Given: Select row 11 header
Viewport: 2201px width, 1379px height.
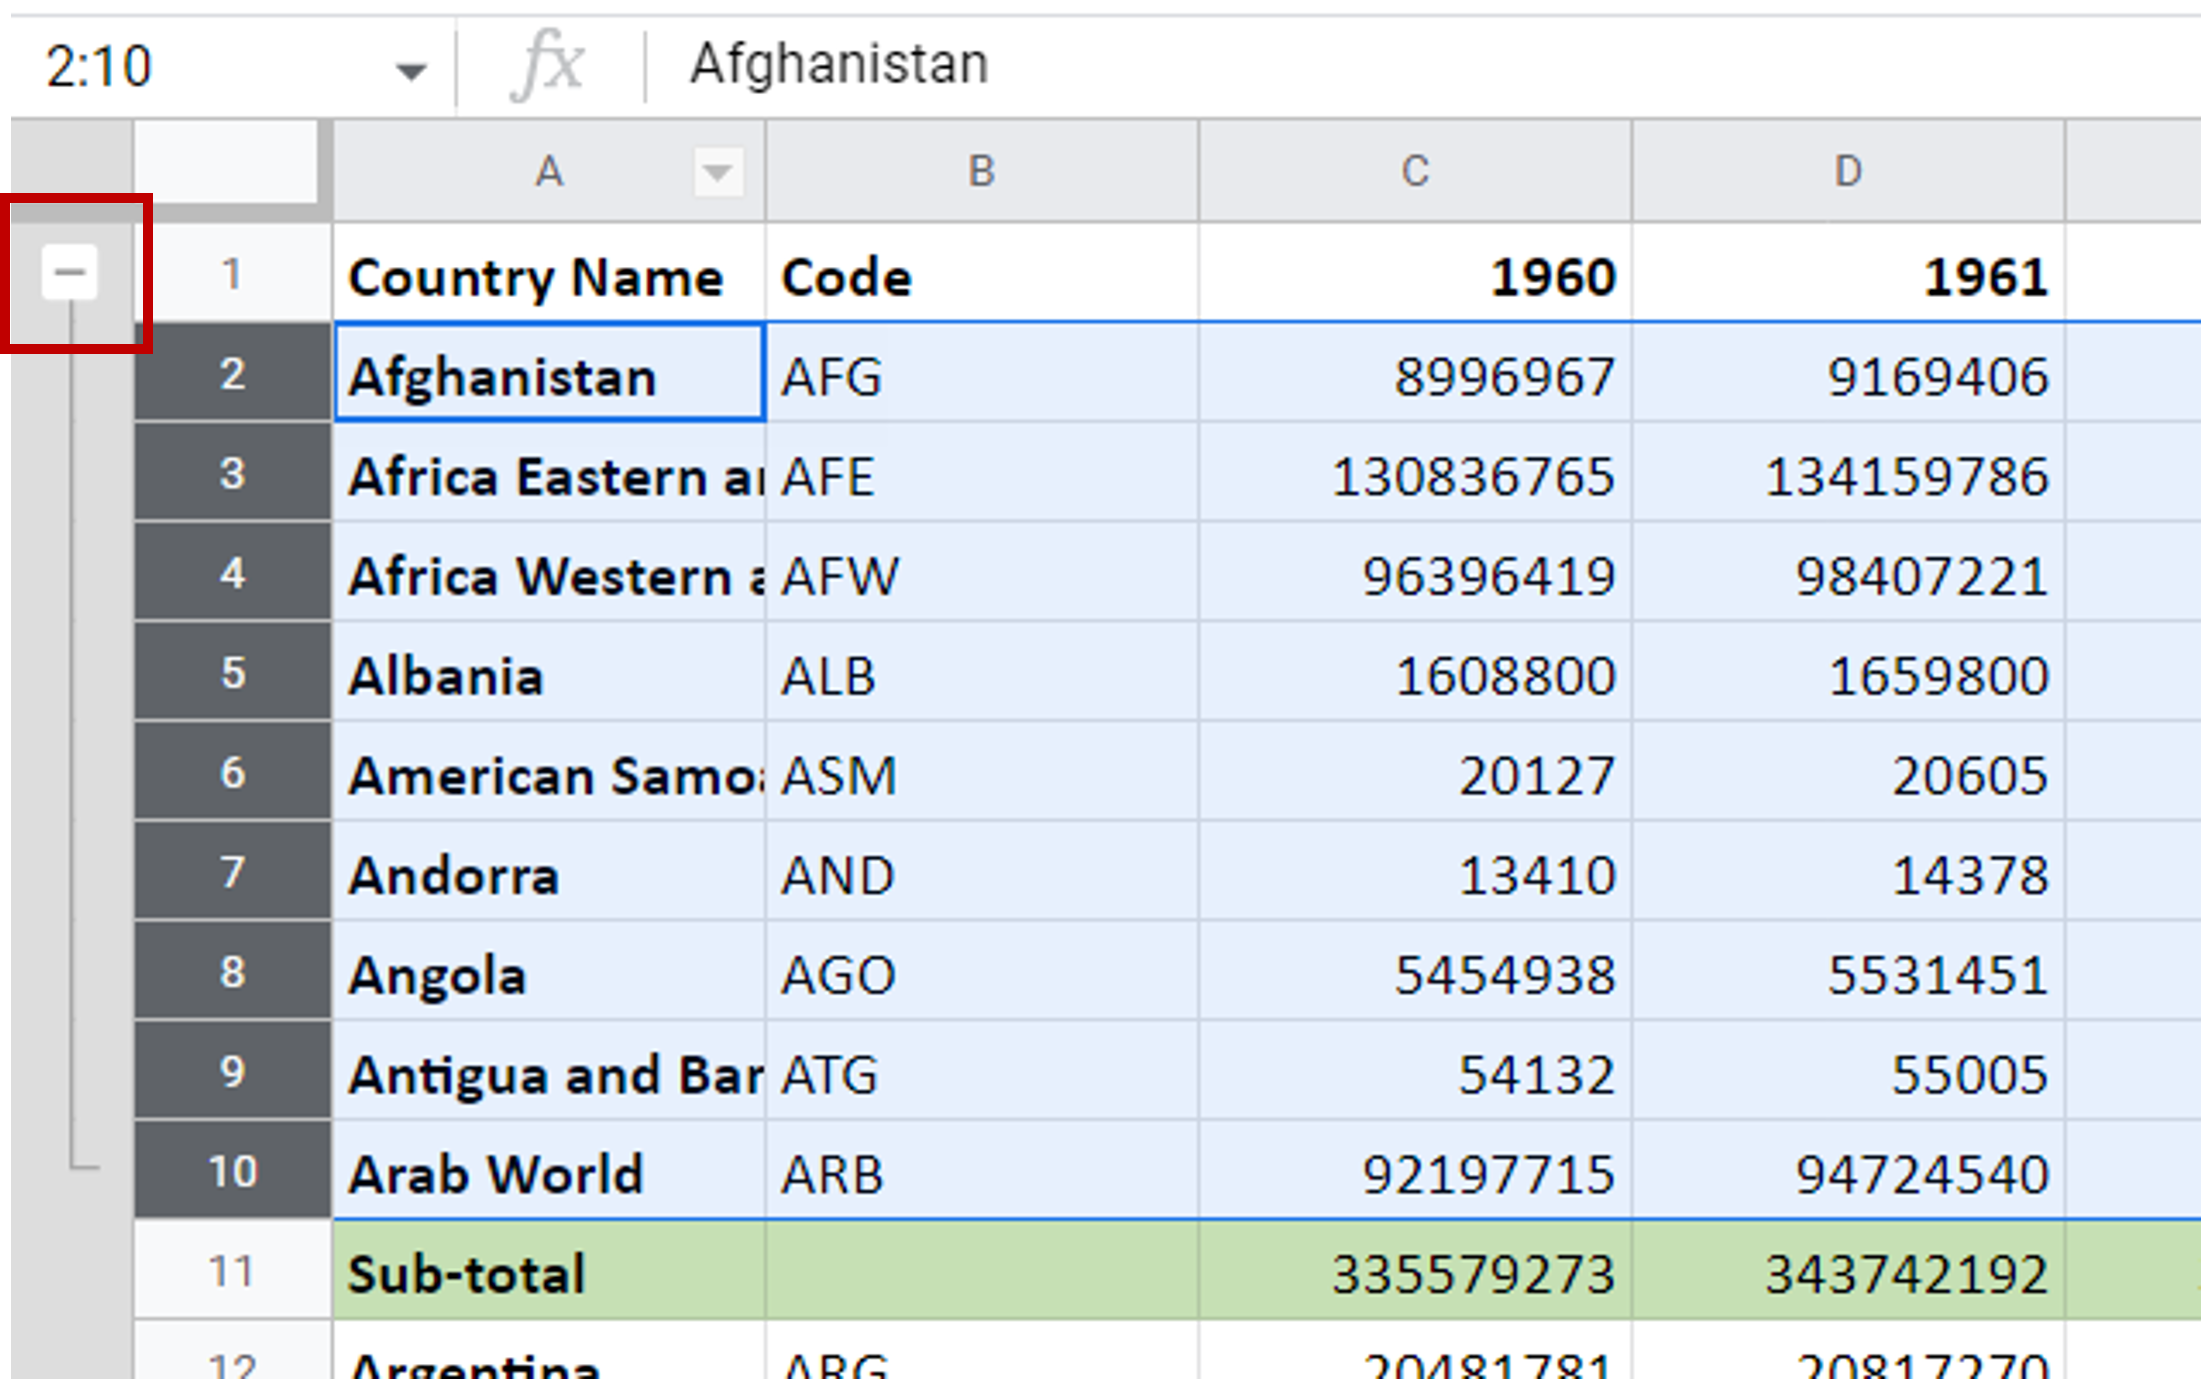Looking at the screenshot, I should pyautogui.click(x=232, y=1270).
